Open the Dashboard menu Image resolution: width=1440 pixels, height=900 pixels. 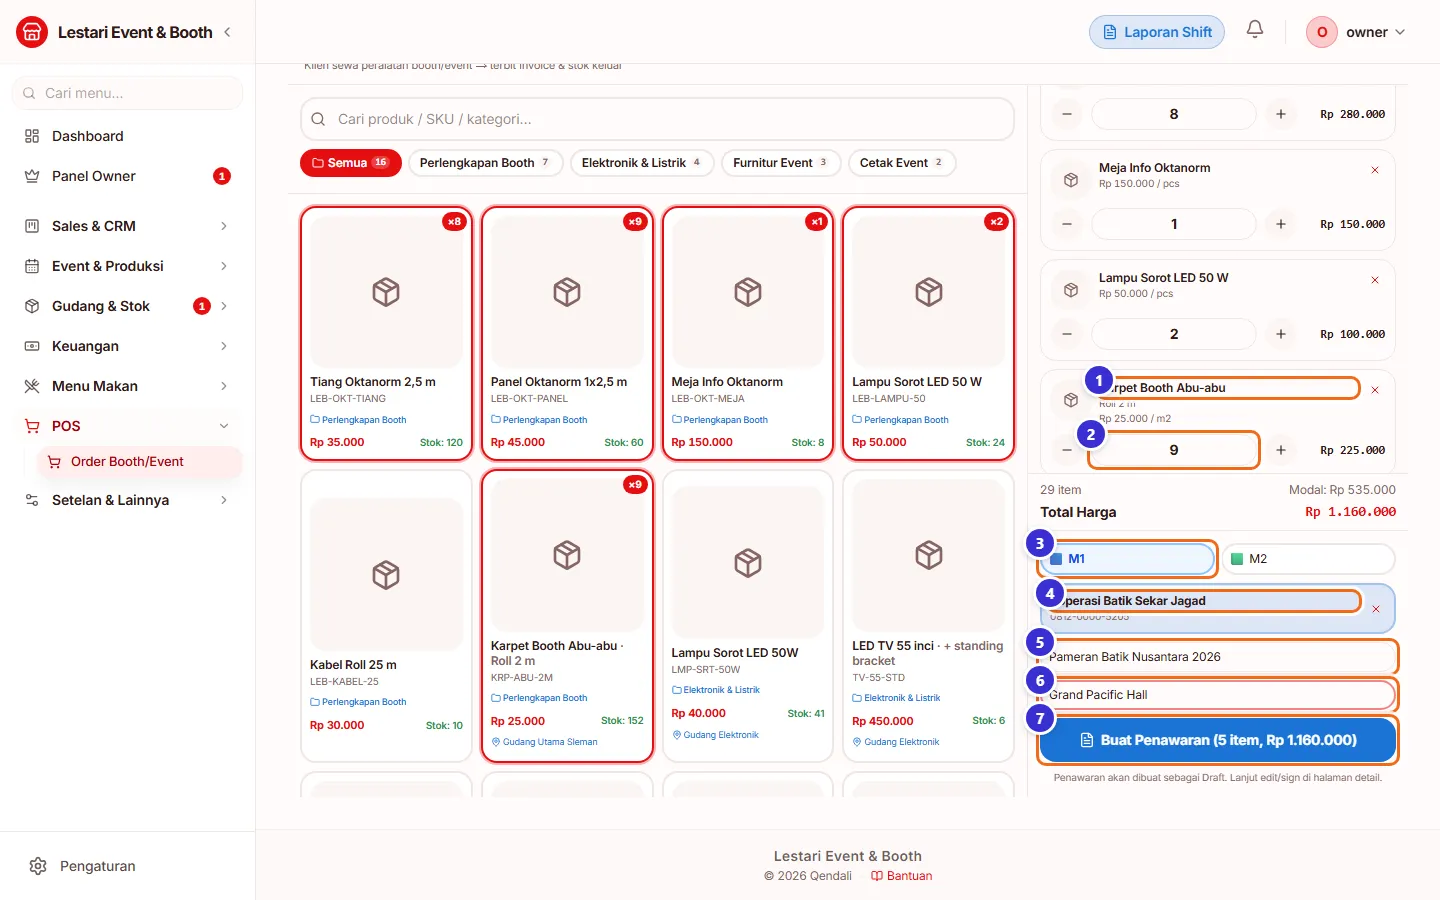[x=126, y=136]
